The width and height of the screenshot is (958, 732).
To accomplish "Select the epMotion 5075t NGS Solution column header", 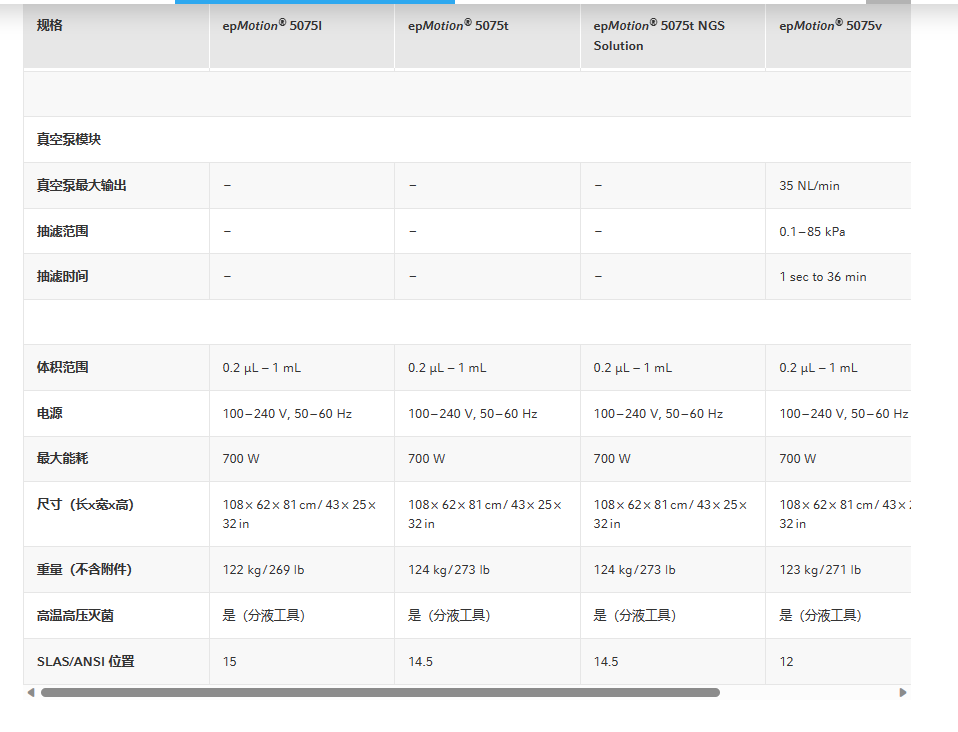I will (x=673, y=35).
